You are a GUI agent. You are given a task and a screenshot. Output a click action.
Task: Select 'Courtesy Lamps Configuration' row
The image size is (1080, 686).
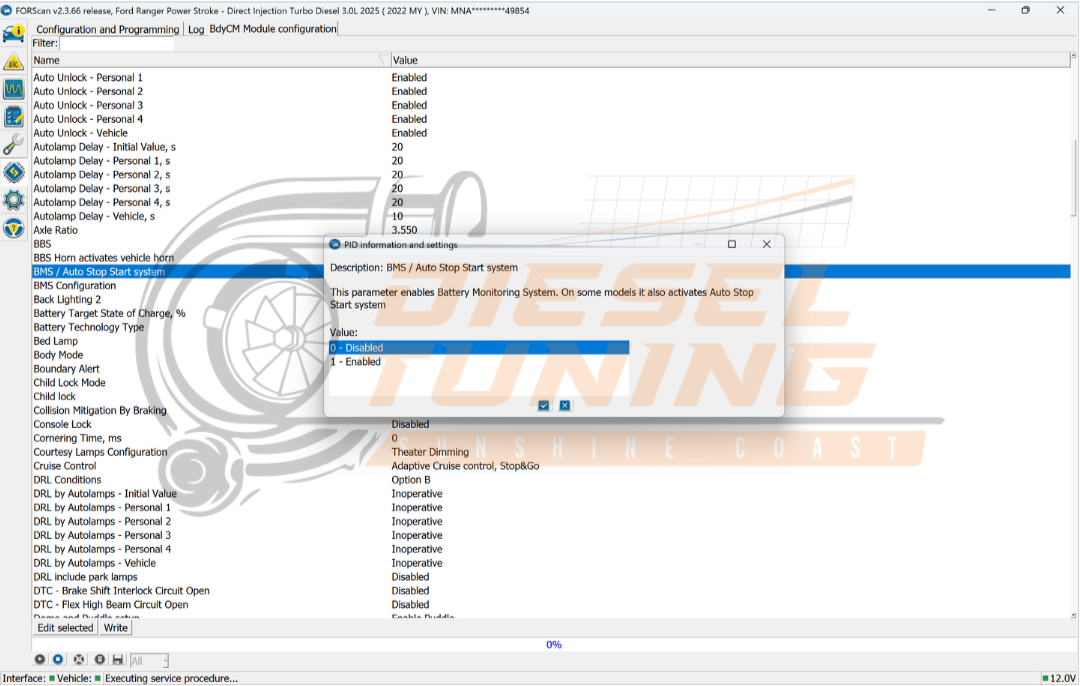pyautogui.click(x=551, y=453)
